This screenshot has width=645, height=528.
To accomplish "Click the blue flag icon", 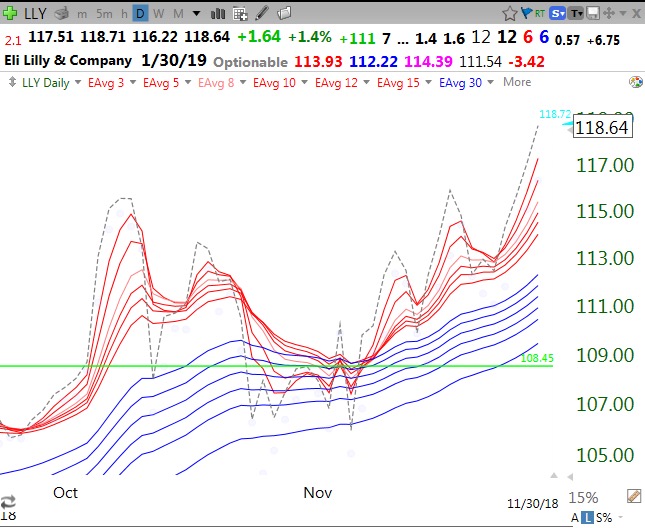I will (526, 13).
